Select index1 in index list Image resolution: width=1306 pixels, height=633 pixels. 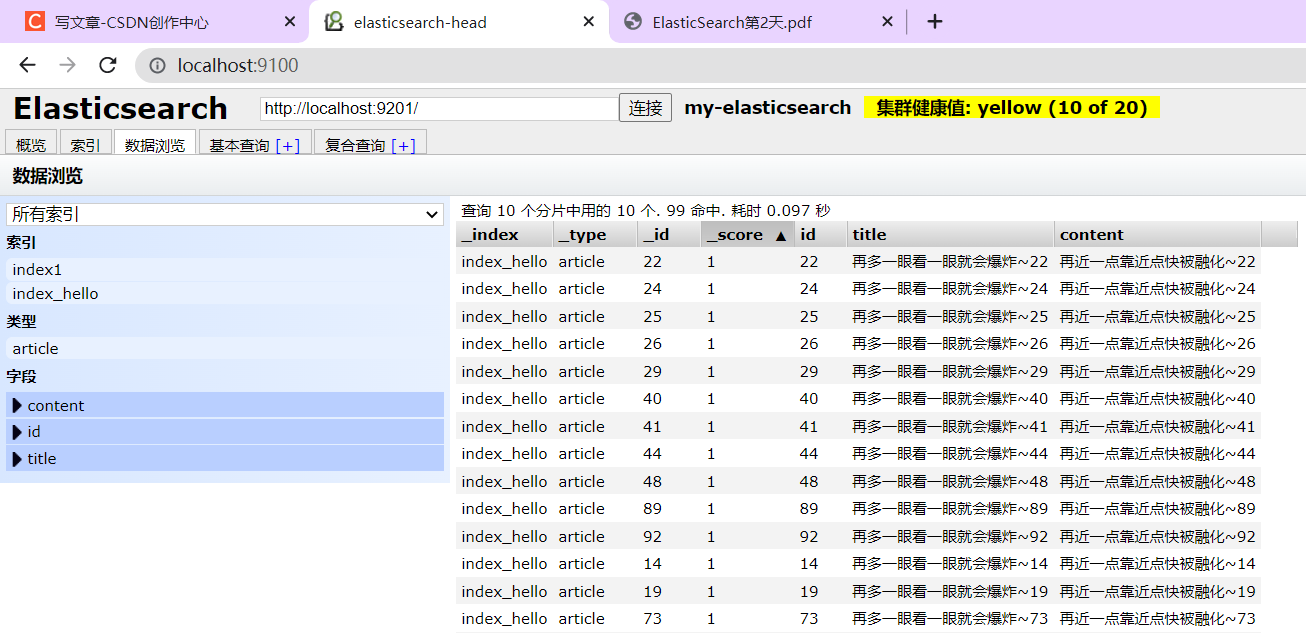point(37,270)
